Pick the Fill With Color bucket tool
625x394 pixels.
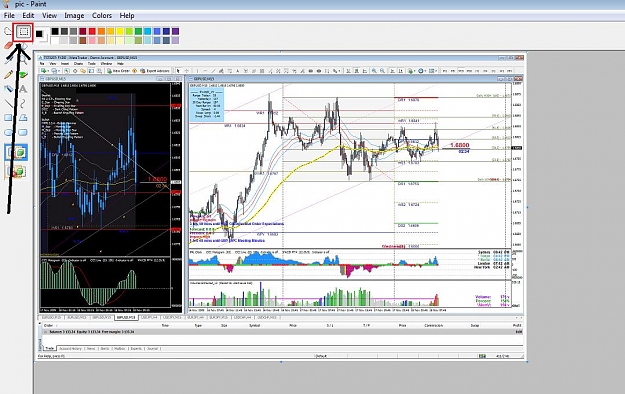pyautogui.click(x=24, y=46)
